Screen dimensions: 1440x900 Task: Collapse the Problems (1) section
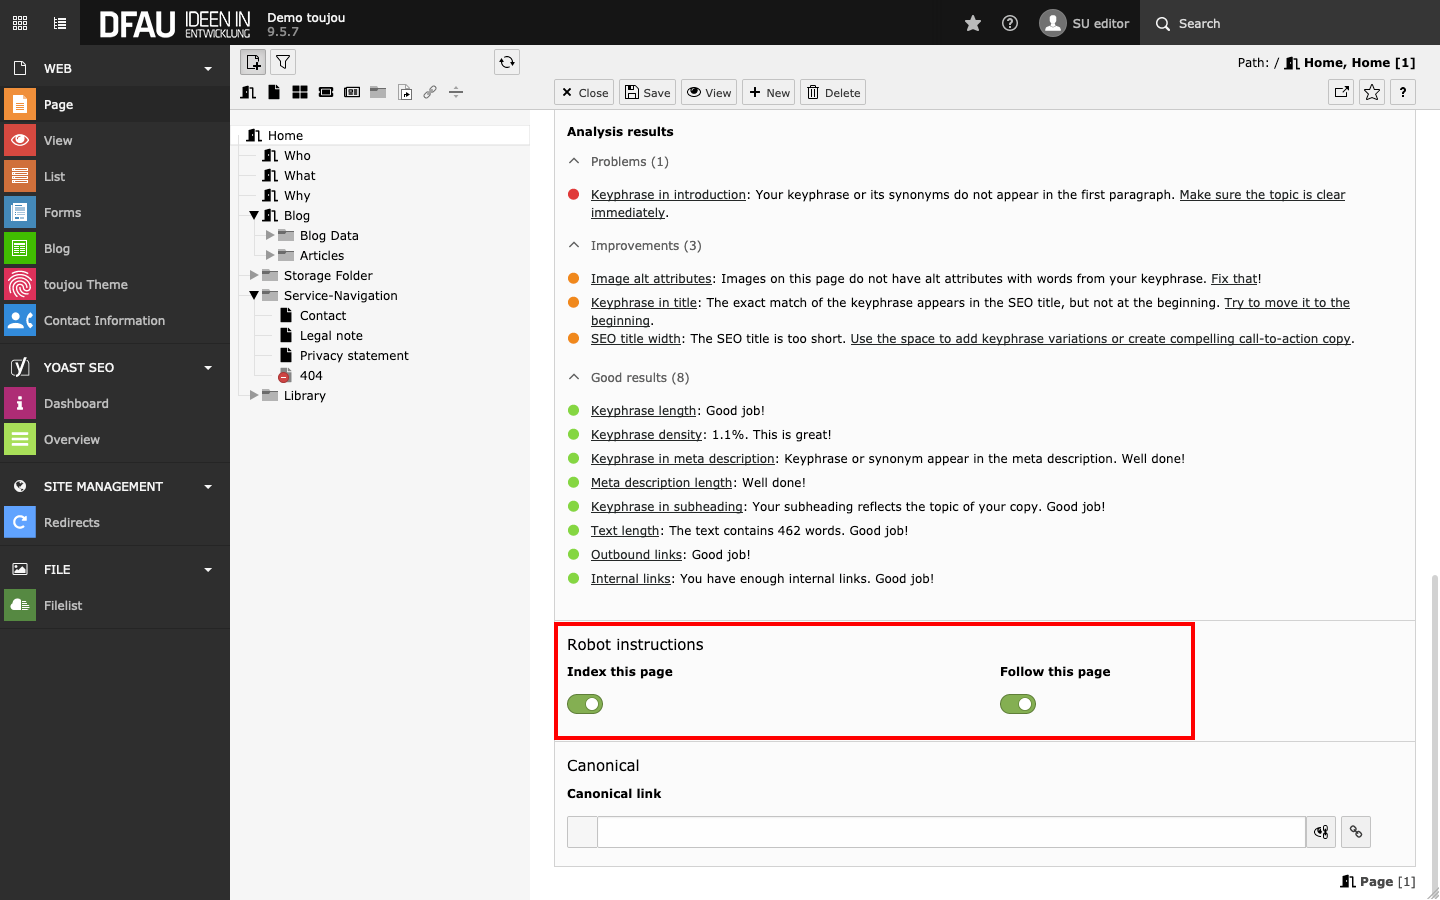click(x=574, y=161)
